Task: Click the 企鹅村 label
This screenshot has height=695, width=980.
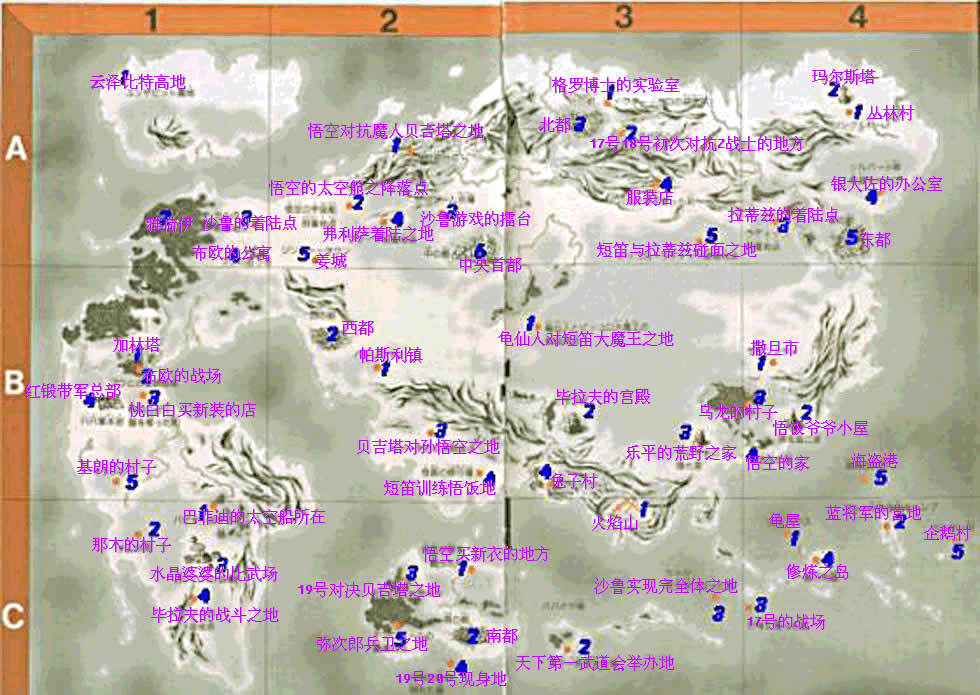Action: click(x=947, y=533)
